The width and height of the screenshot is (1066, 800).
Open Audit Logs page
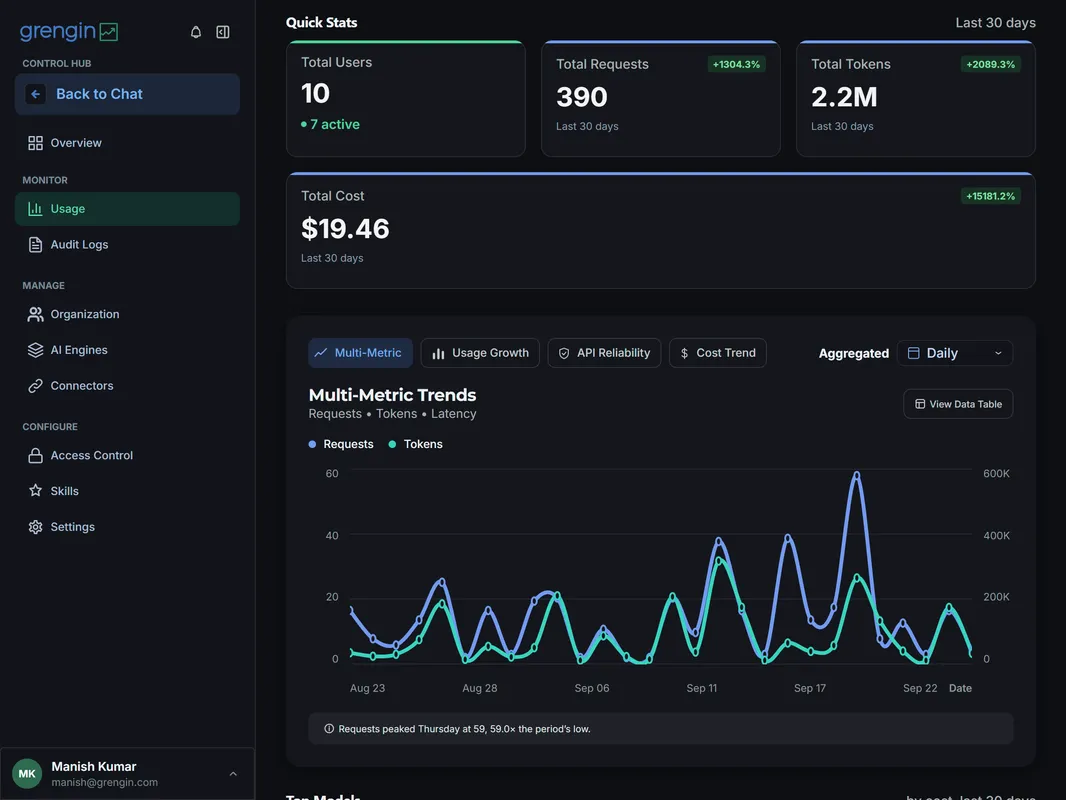point(127,245)
